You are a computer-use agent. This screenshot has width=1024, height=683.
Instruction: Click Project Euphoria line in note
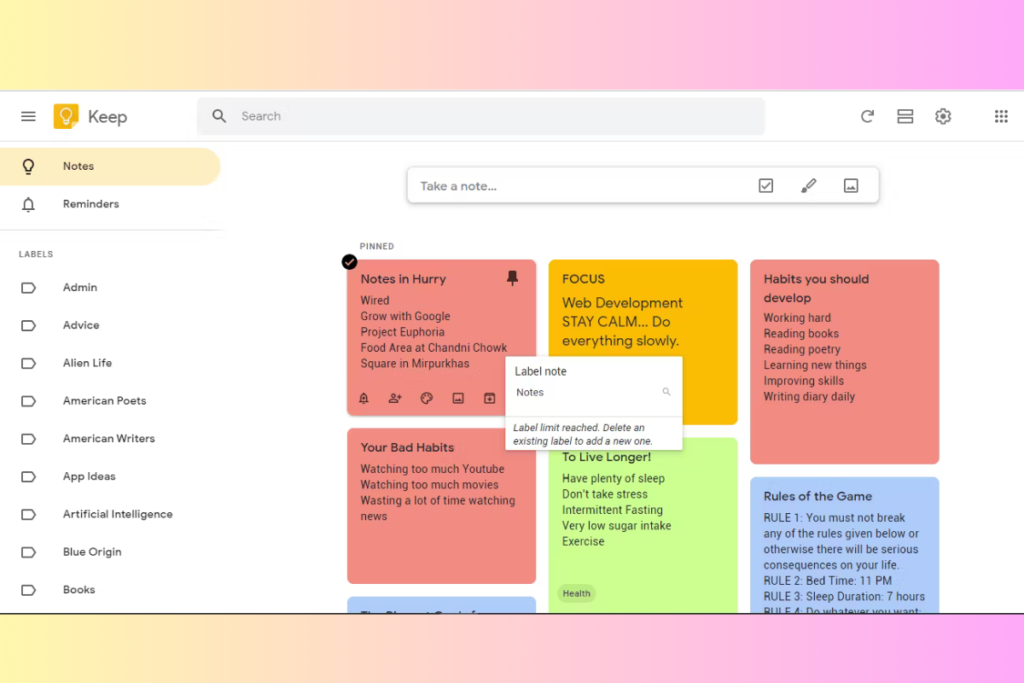pyautogui.click(x=402, y=332)
